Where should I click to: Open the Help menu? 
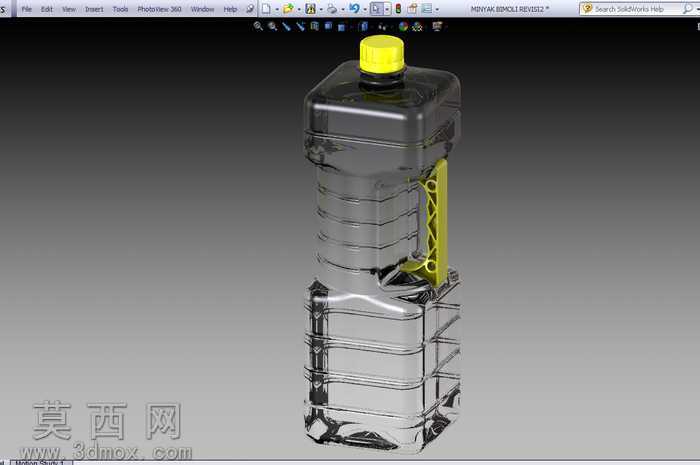(230, 9)
